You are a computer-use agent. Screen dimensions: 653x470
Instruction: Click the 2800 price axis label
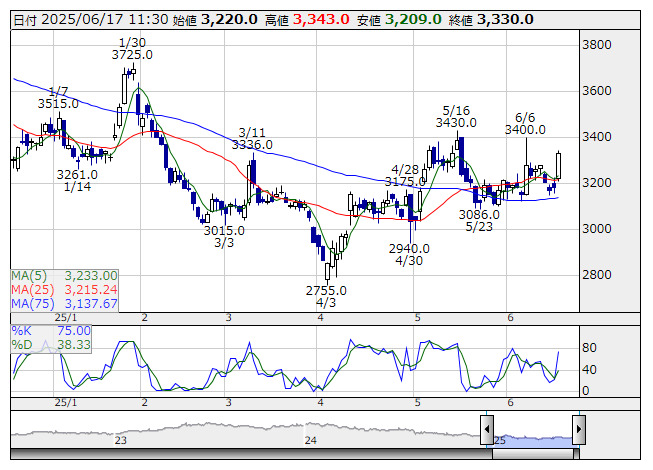point(596,275)
